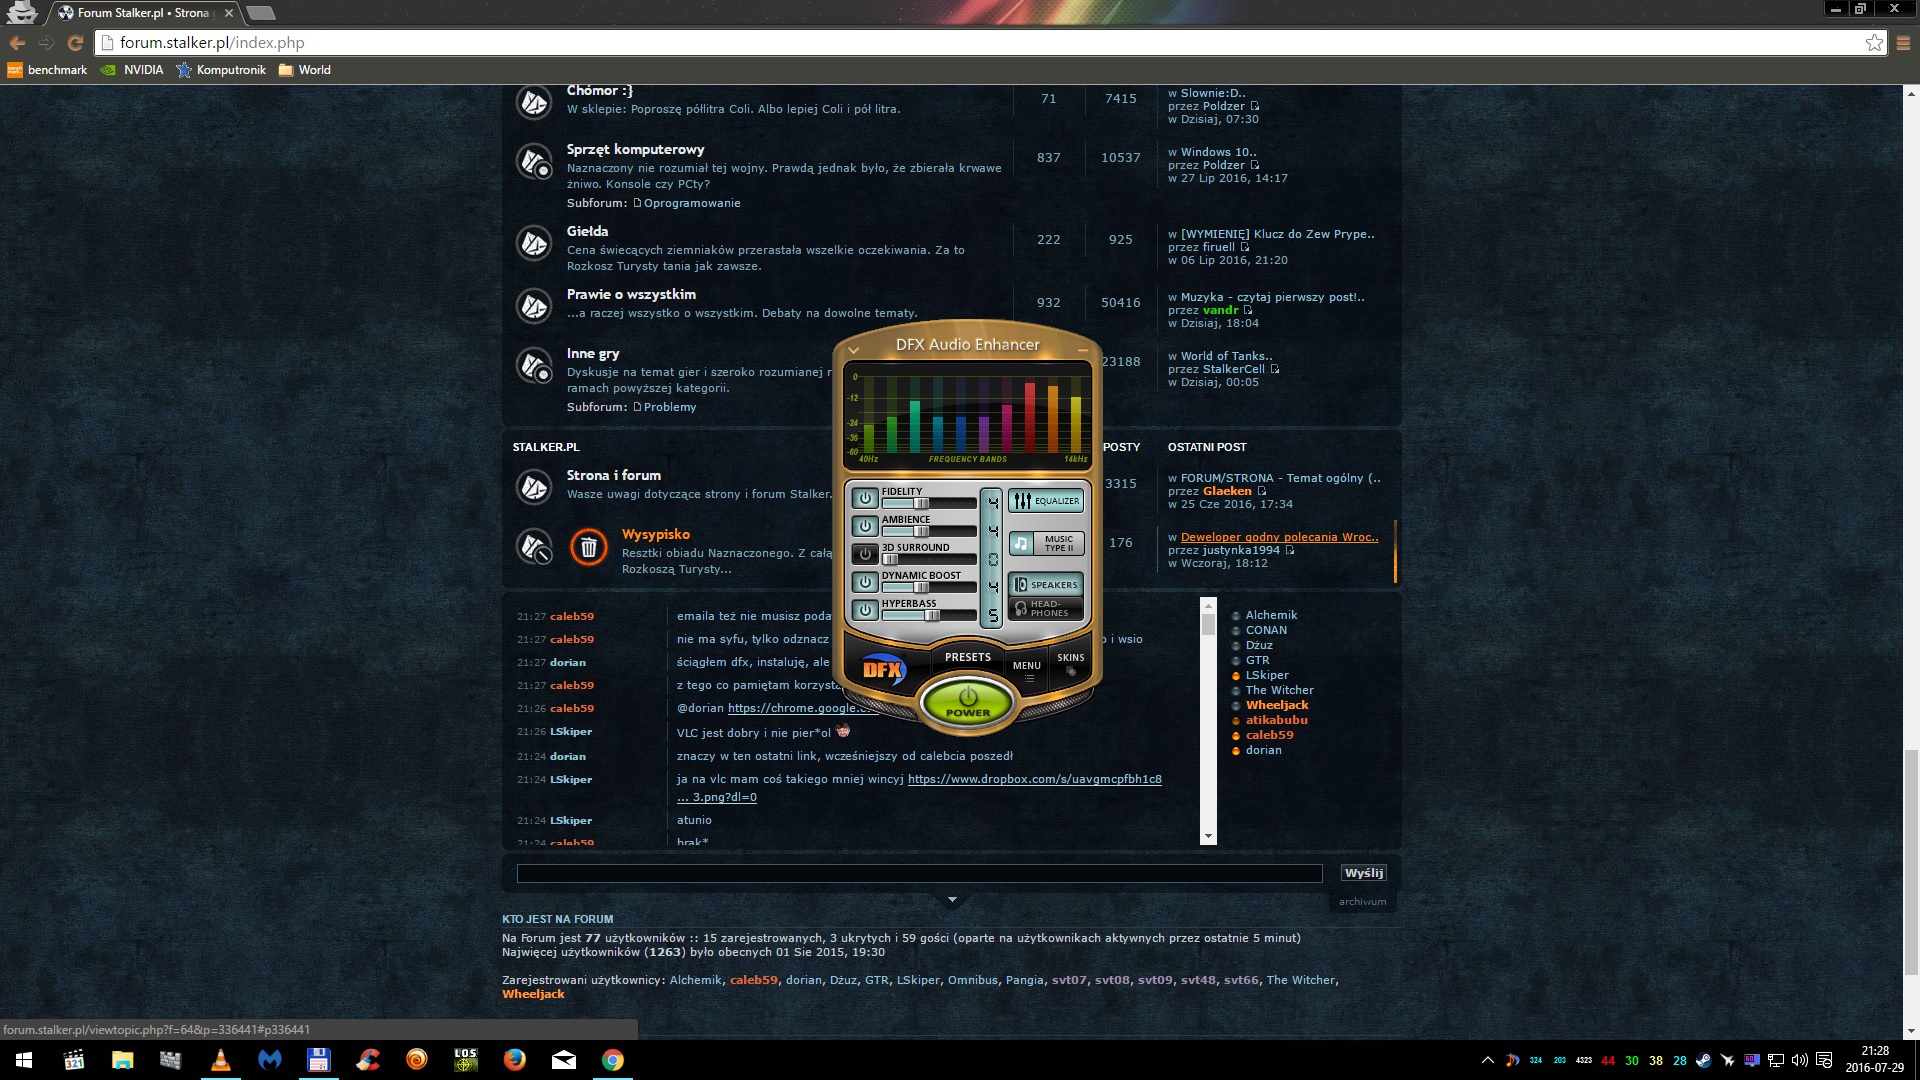Turn off DFX with the green Power button

click(x=968, y=701)
